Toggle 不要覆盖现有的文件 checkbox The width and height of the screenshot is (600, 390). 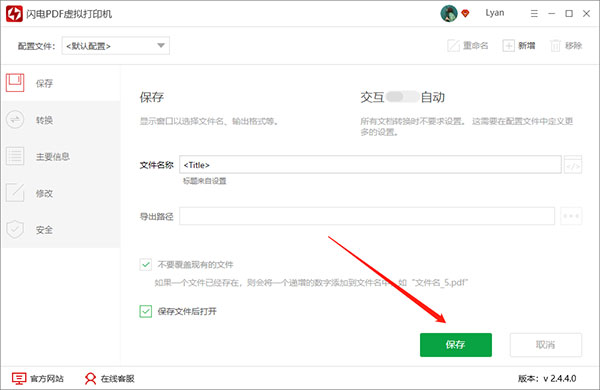pos(145,264)
